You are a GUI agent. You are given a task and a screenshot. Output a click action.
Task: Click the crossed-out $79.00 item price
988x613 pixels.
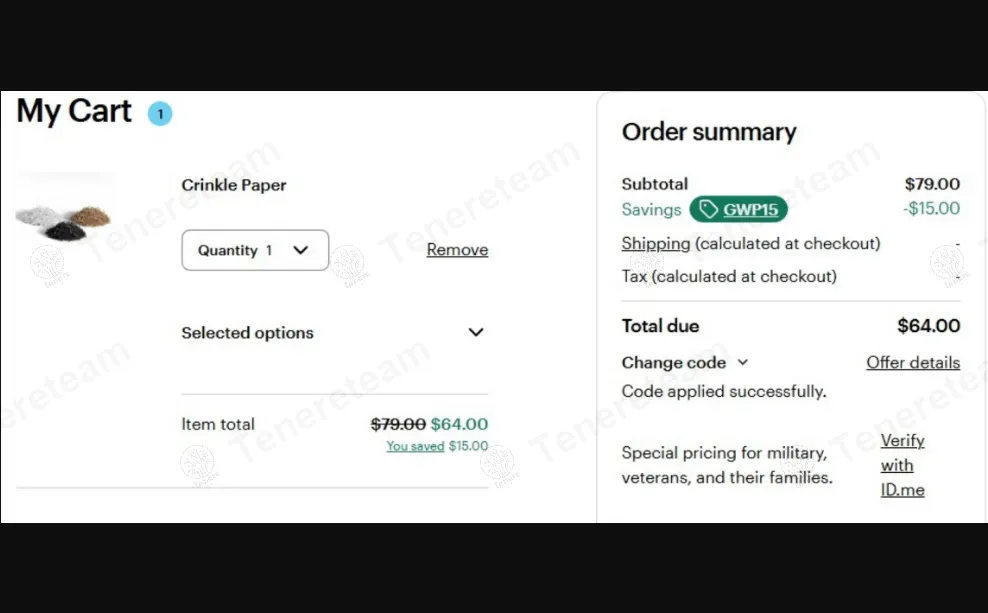tap(398, 424)
